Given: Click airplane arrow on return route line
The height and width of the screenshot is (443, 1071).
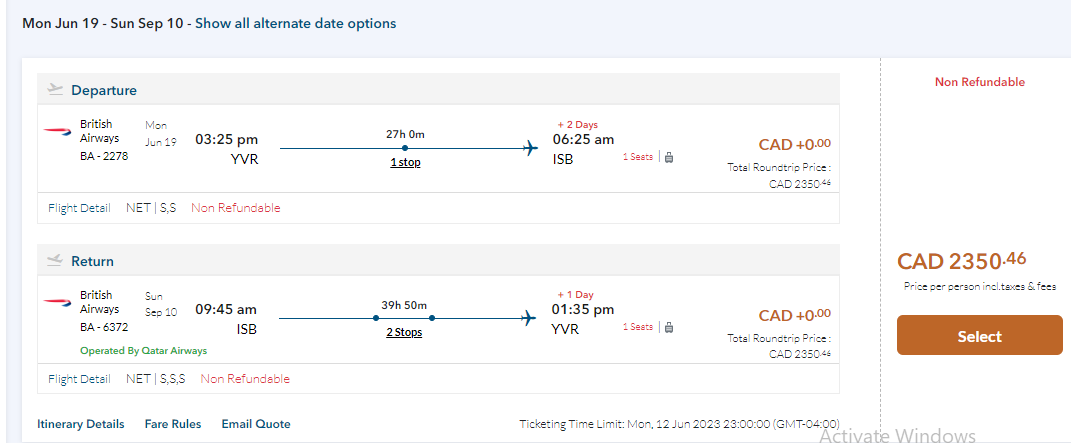Looking at the screenshot, I should pos(530,318).
